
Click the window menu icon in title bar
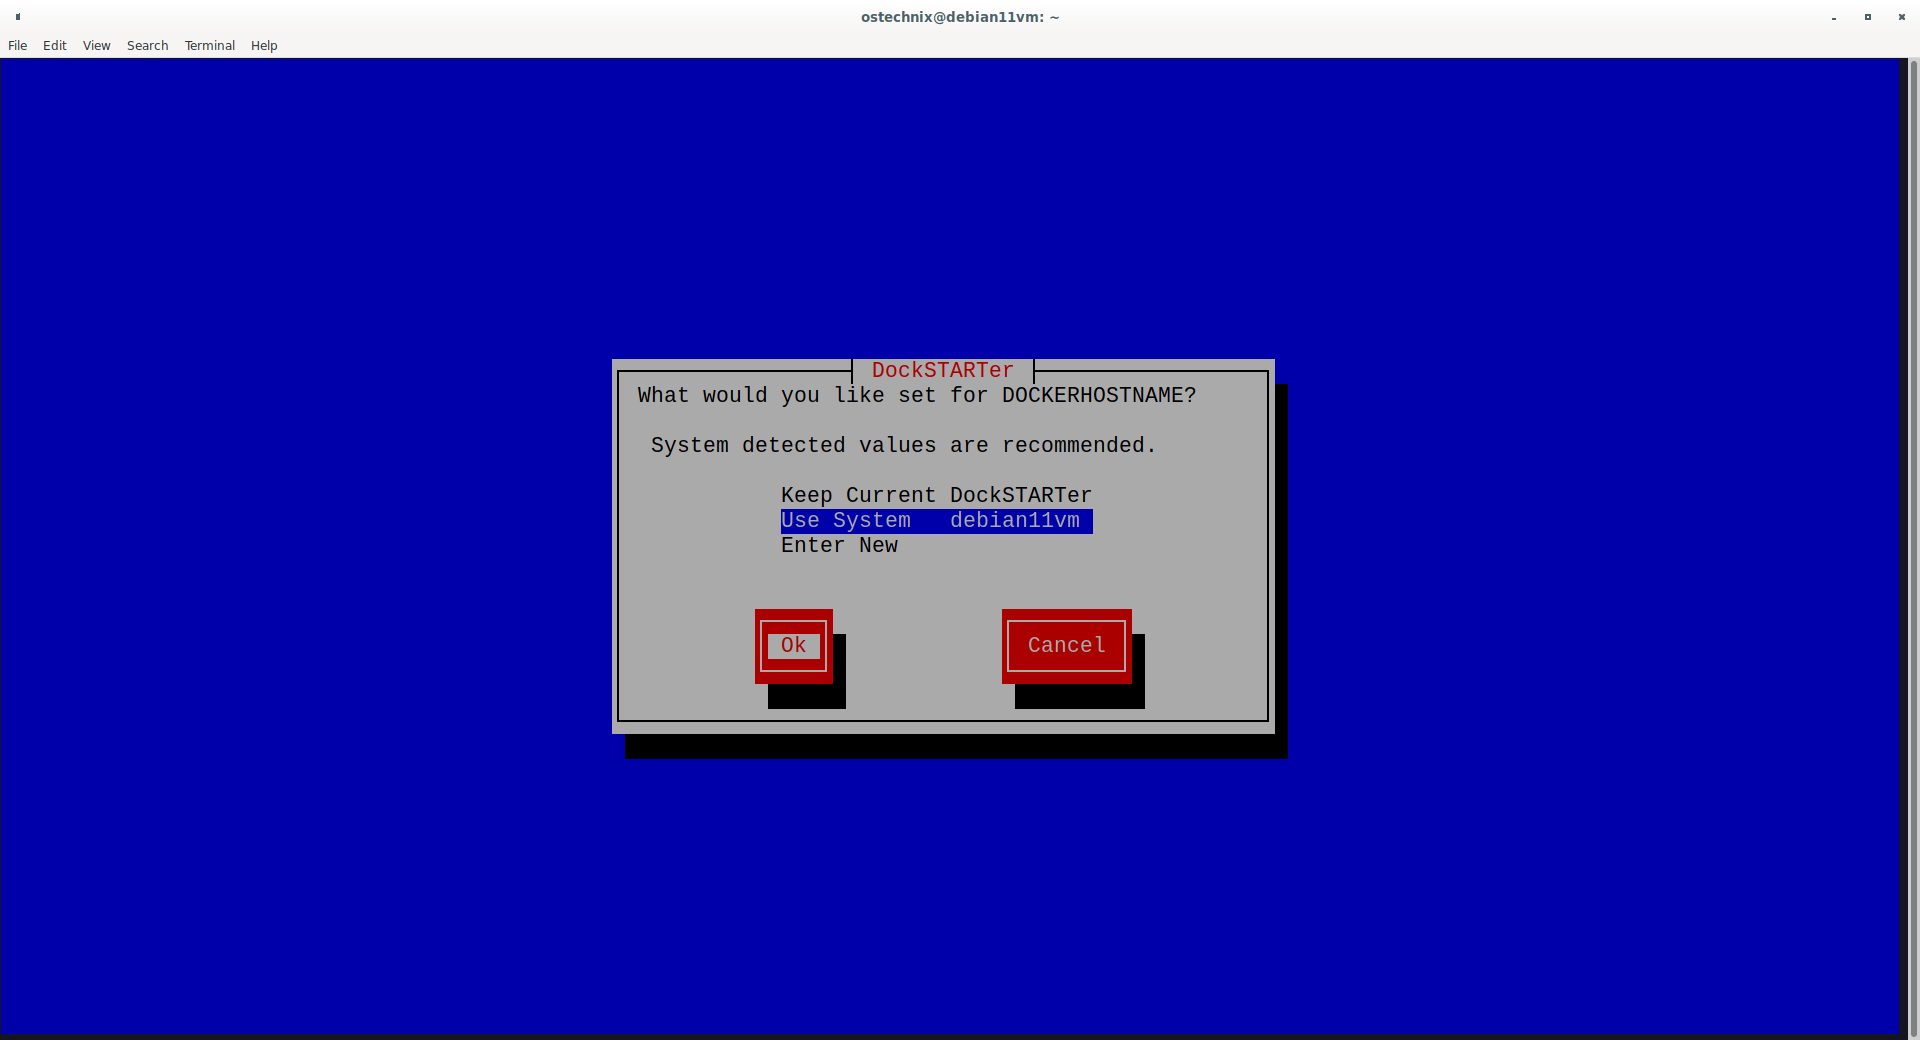click(x=18, y=17)
